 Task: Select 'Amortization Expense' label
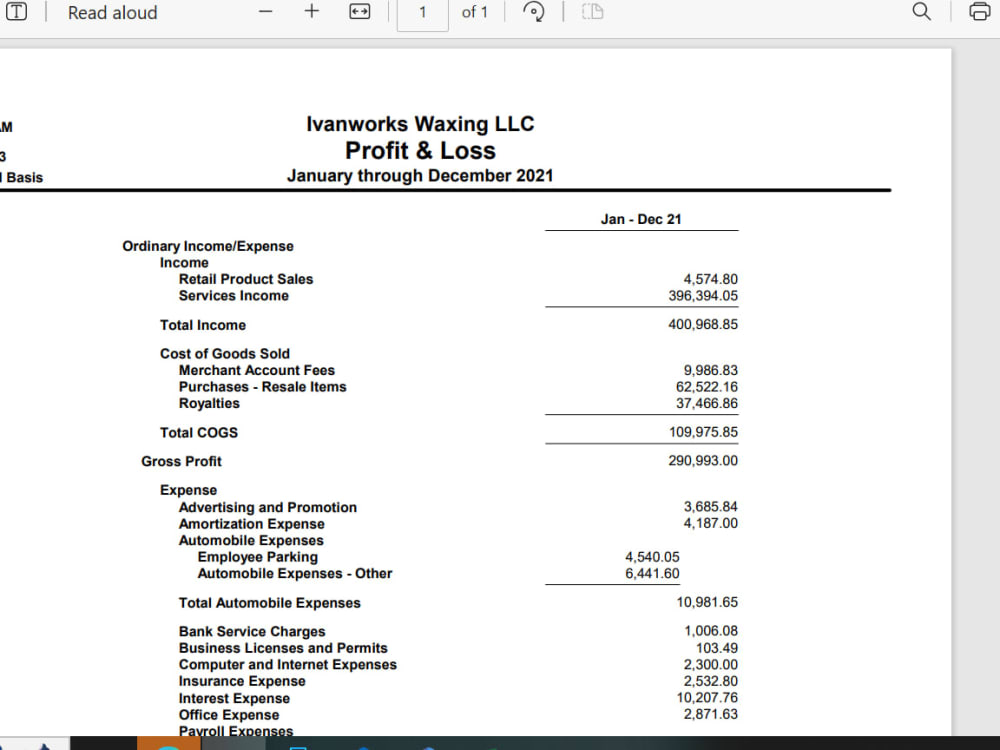click(252, 524)
